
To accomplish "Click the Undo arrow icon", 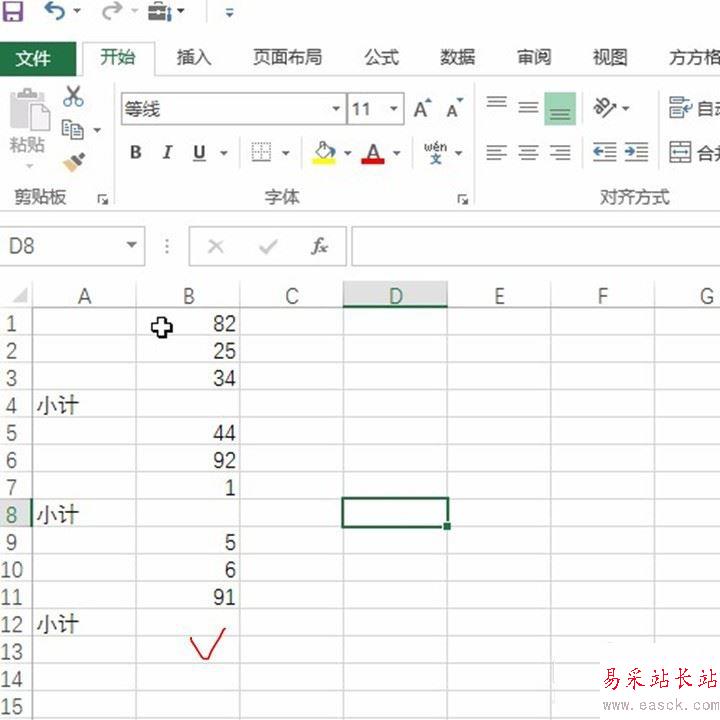I will tap(54, 11).
